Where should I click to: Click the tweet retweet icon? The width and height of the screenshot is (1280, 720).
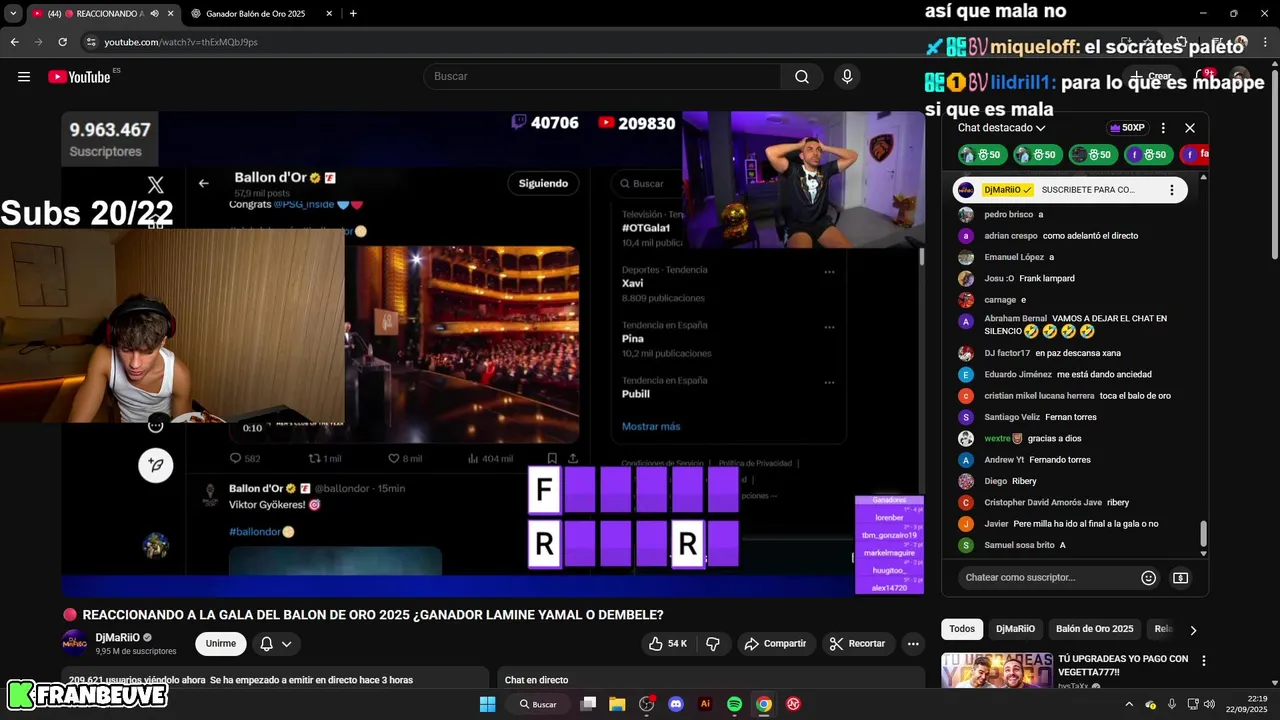point(314,458)
